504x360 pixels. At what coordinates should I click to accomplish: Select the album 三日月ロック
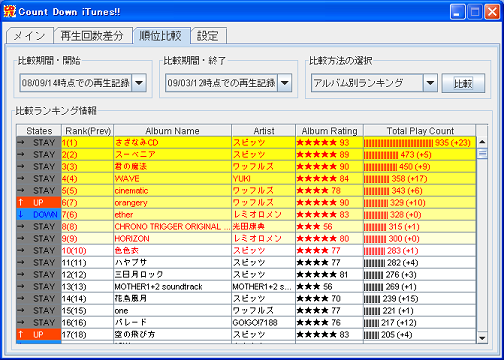coord(172,275)
